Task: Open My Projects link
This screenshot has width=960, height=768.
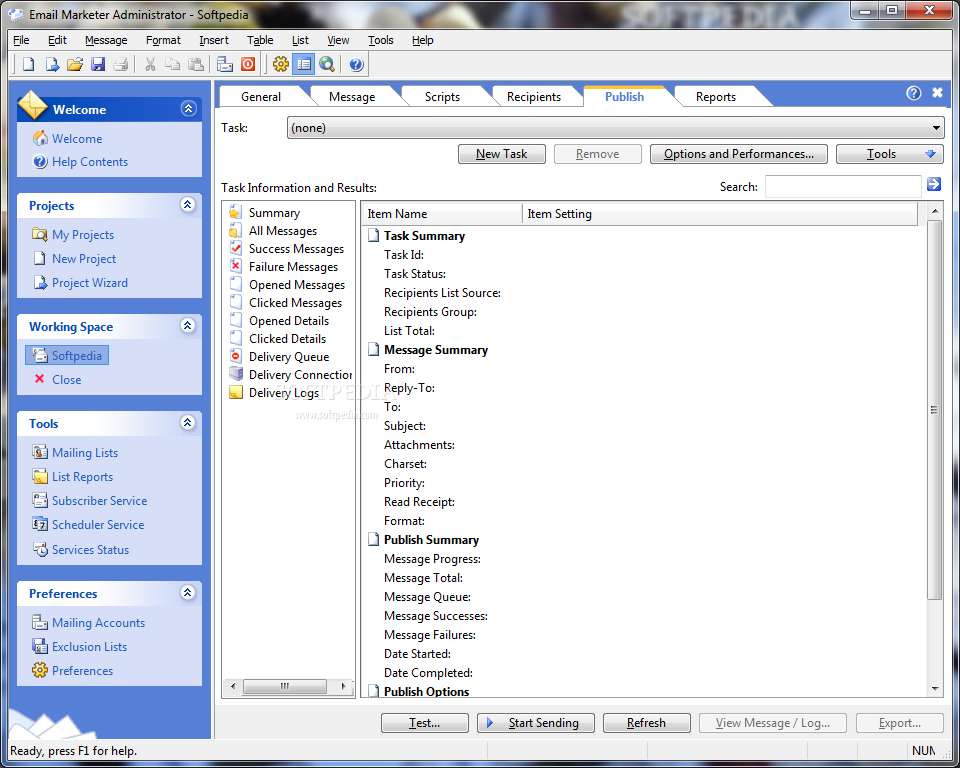Action: pyautogui.click(x=83, y=235)
